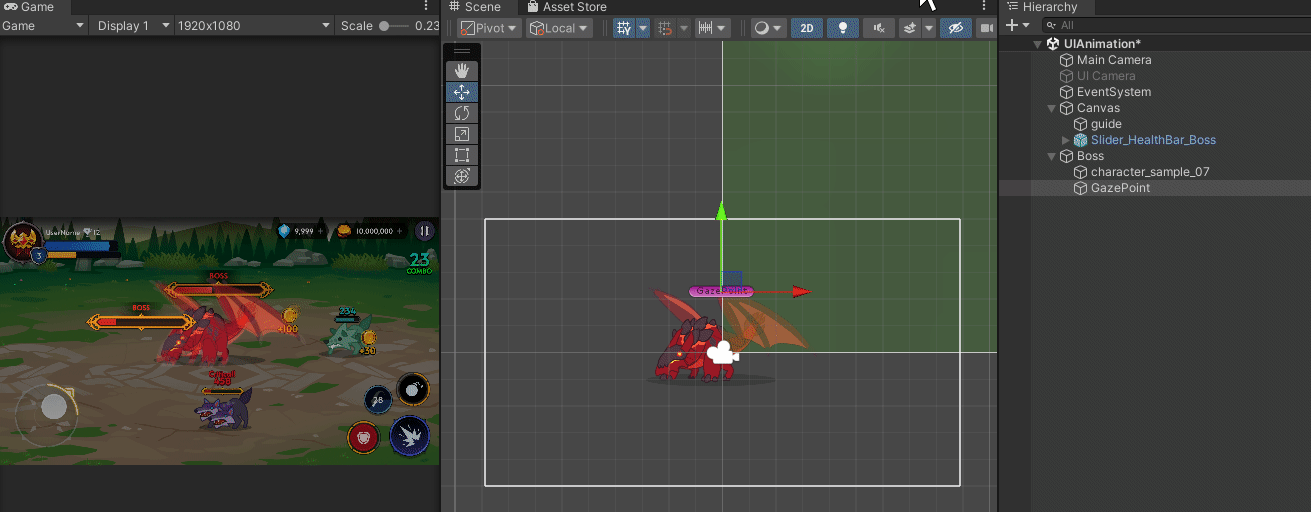Open the grid settings dropdown arrow

coord(643,28)
